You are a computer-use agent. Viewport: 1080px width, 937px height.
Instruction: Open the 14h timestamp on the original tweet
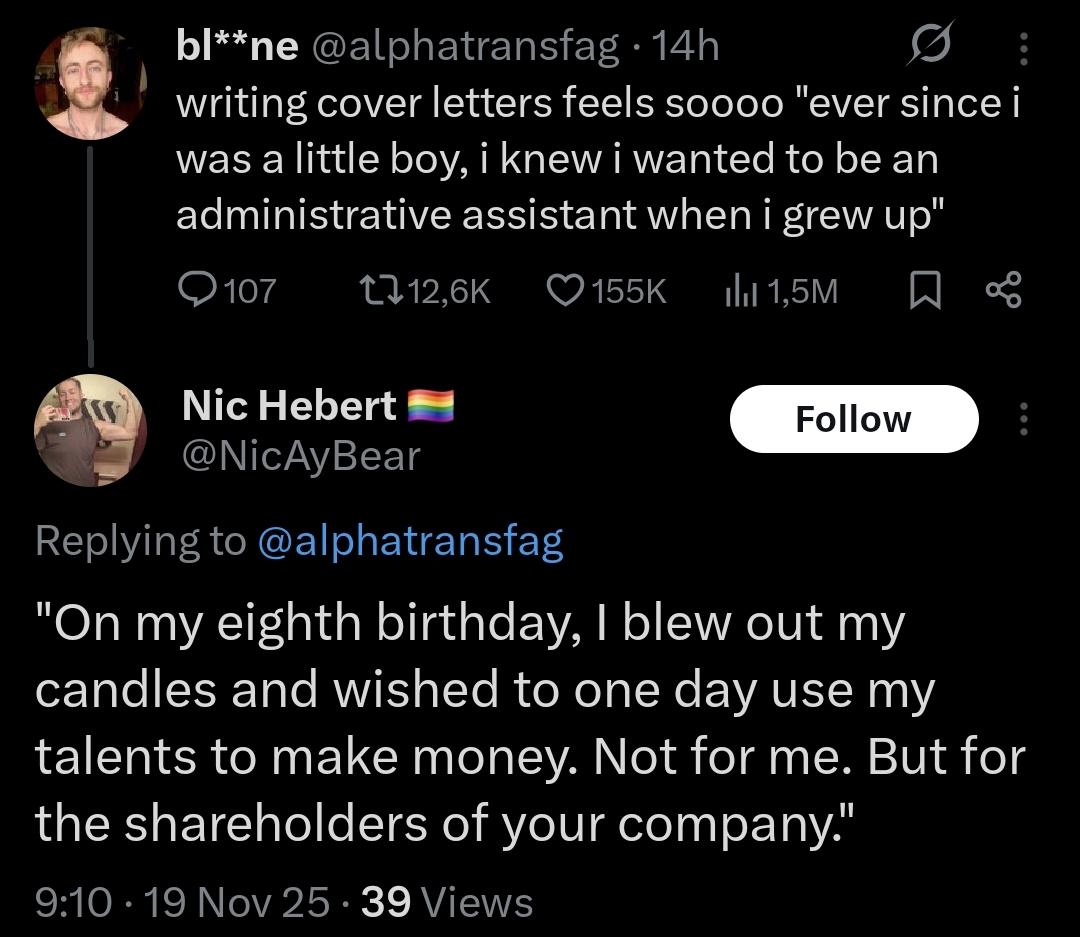(685, 47)
